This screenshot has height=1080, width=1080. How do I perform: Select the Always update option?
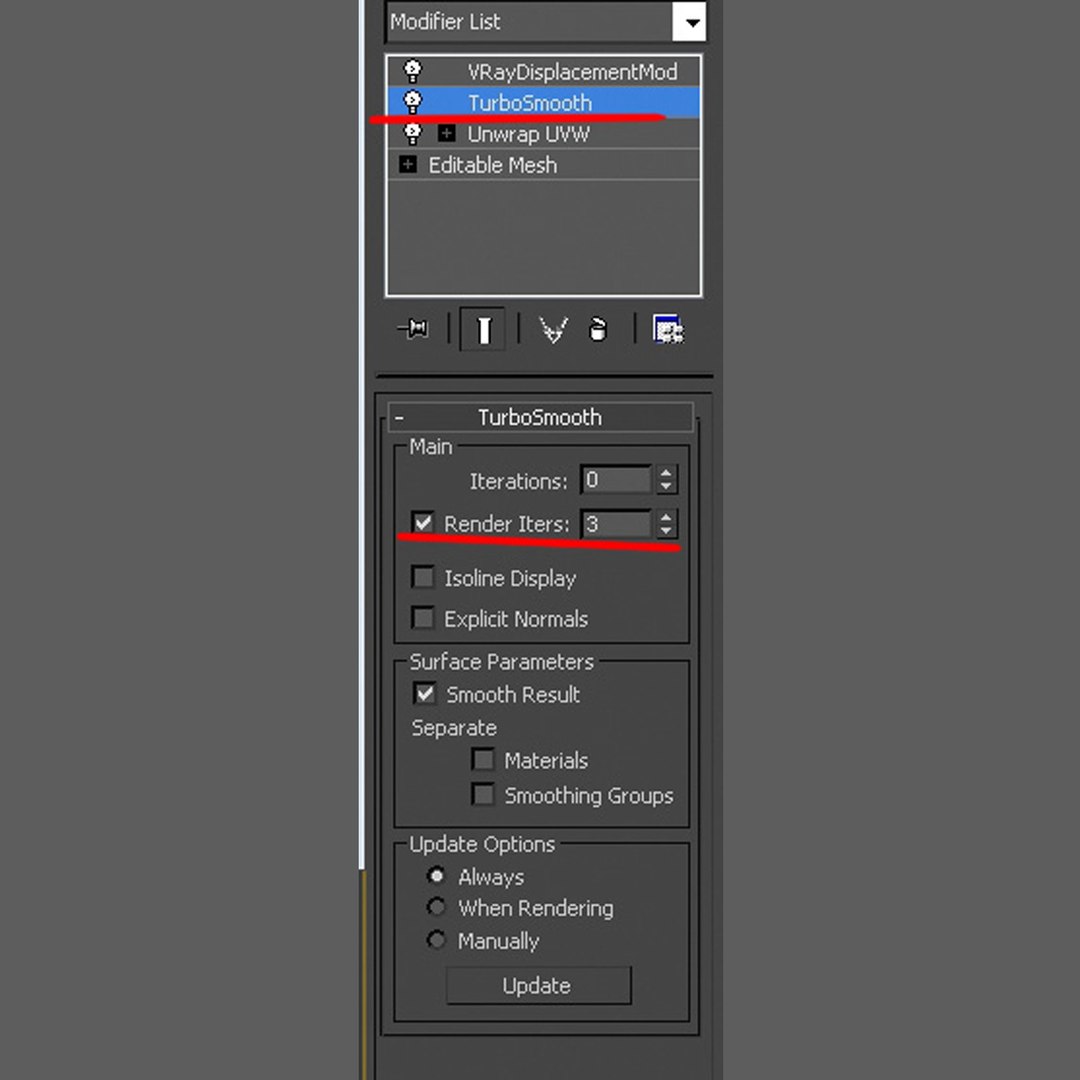pyautogui.click(x=436, y=875)
